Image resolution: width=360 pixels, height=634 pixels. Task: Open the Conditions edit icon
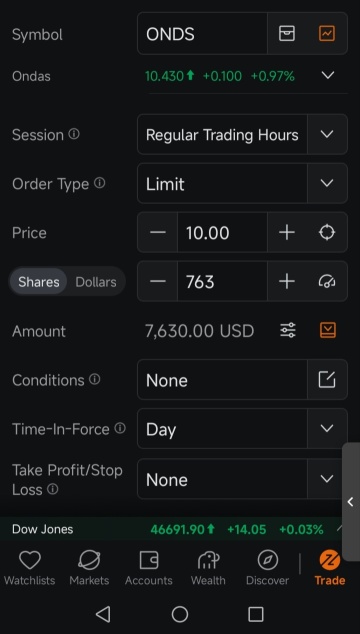coord(327,380)
